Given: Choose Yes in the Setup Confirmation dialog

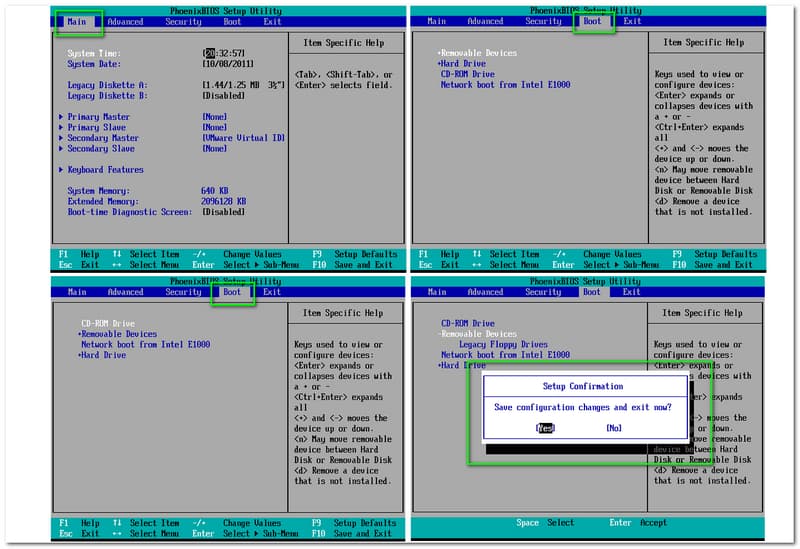Looking at the screenshot, I should point(545,428).
